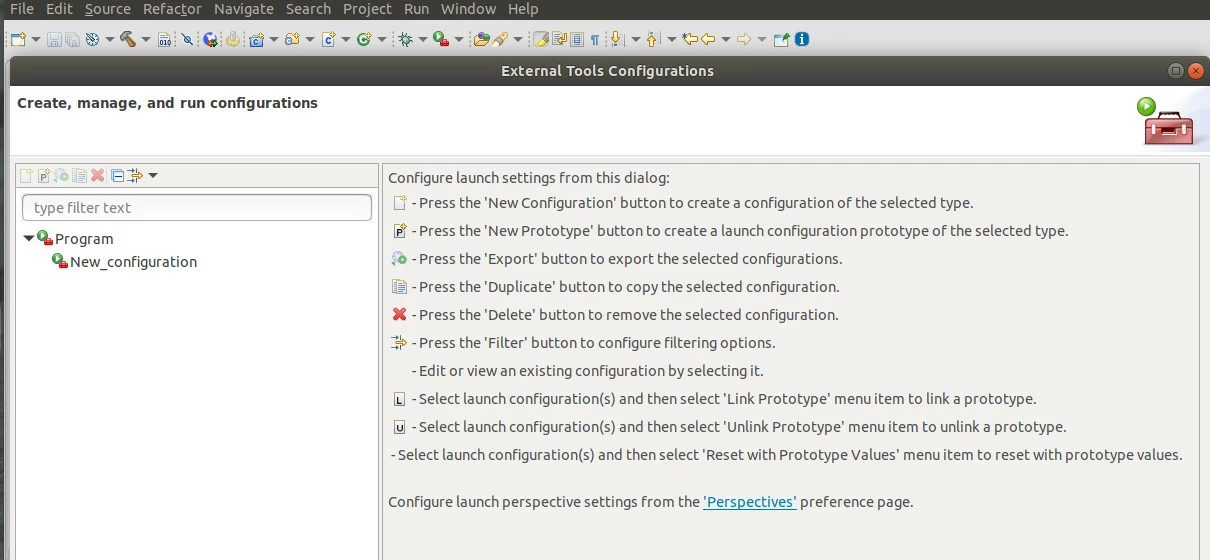Open the Refactor menu

[x=172, y=9]
